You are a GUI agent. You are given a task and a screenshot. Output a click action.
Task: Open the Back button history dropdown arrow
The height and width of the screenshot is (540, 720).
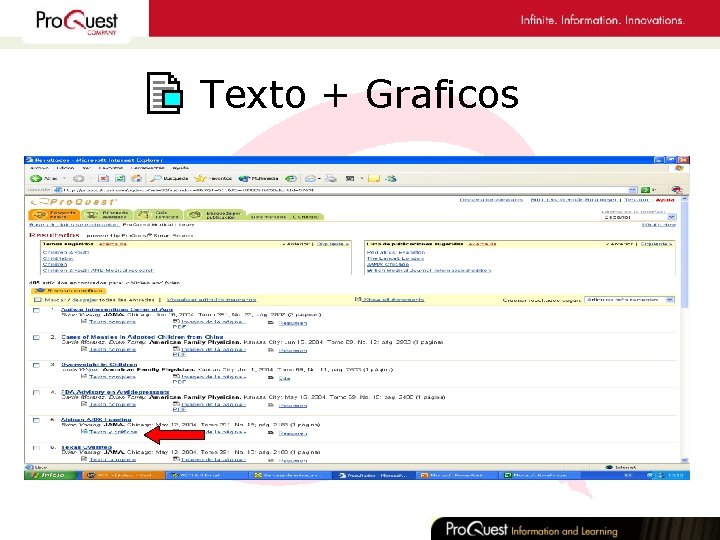tap(64, 178)
